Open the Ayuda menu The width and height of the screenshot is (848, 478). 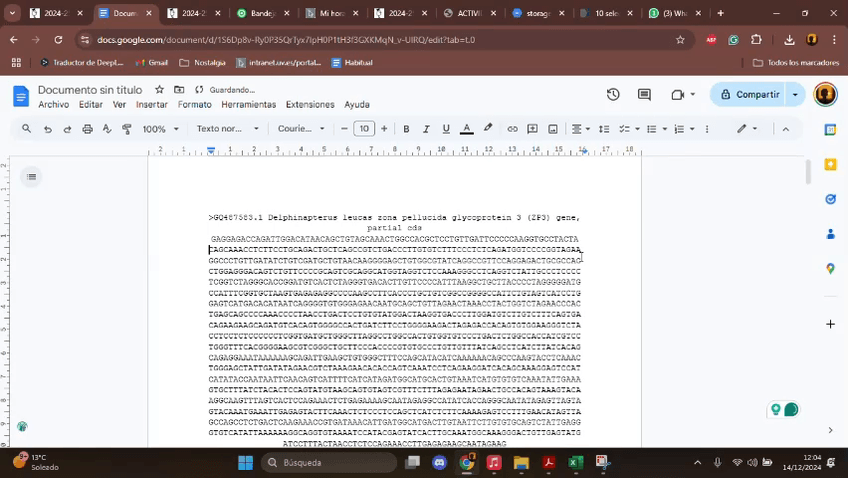click(357, 104)
